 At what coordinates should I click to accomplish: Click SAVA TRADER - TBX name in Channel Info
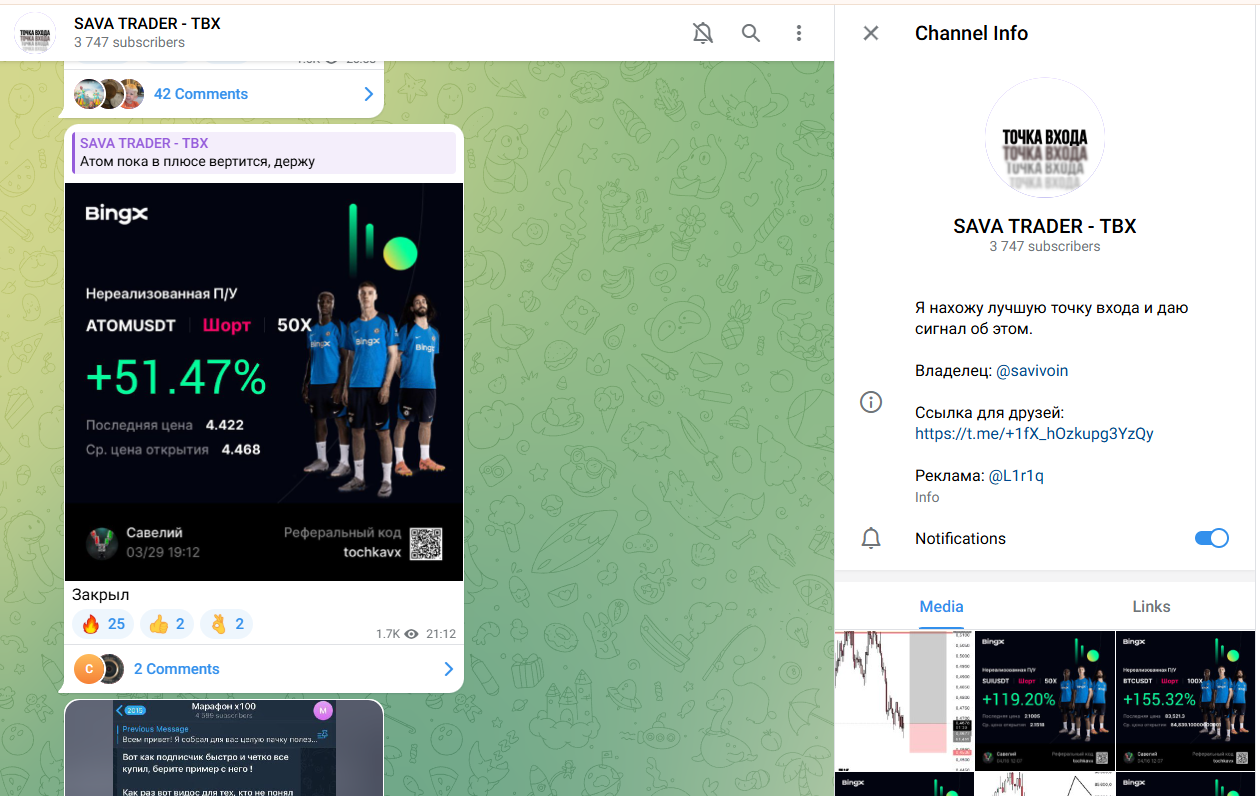(x=1045, y=226)
